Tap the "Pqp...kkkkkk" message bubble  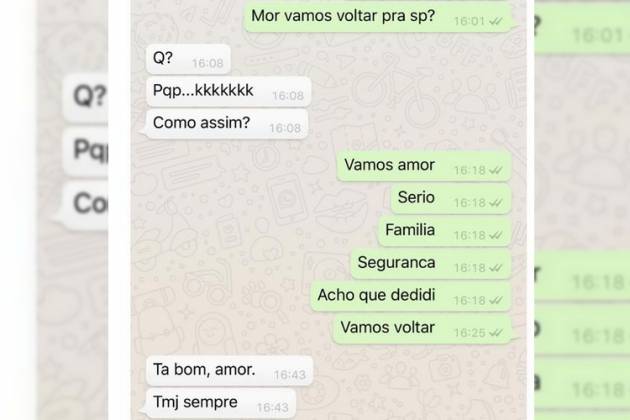point(229,92)
